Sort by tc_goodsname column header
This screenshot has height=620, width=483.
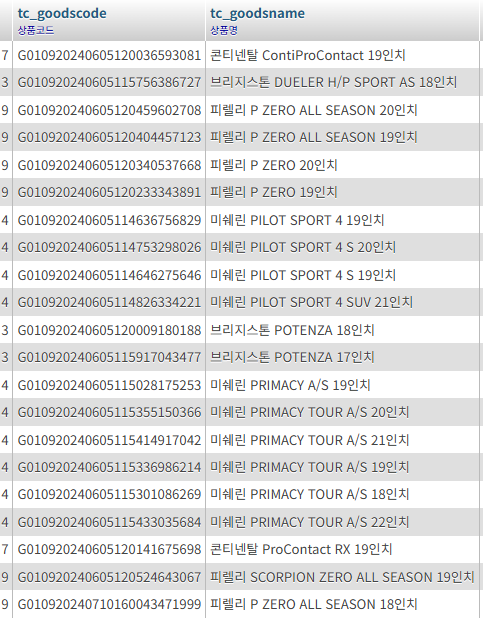point(257,13)
